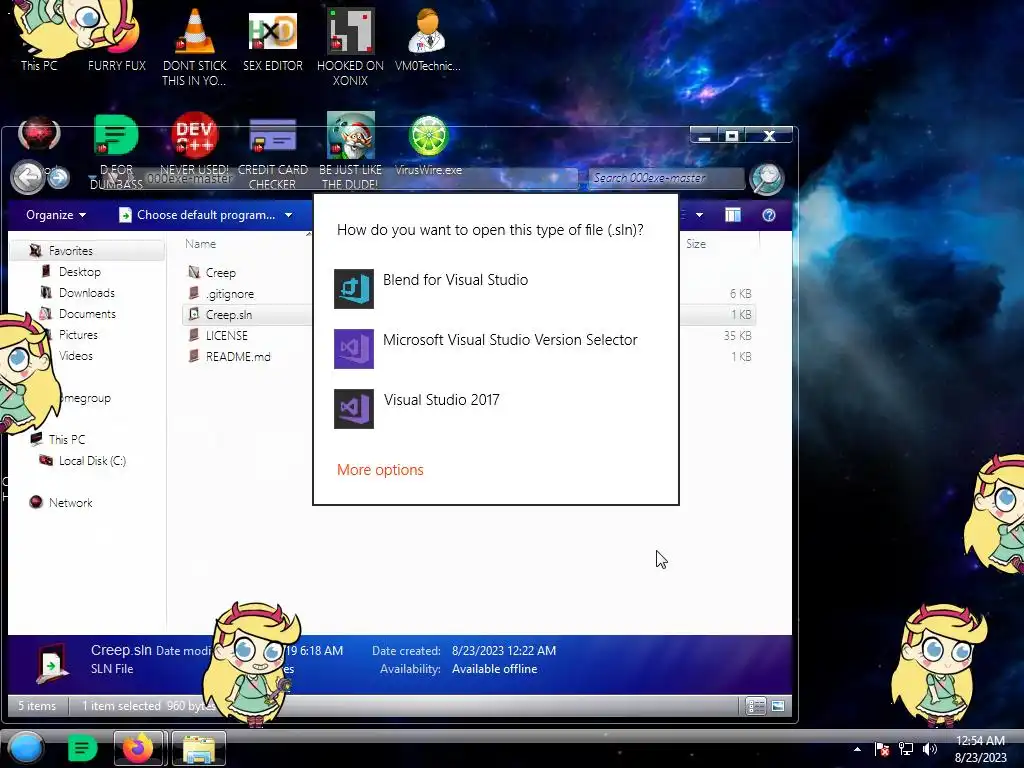This screenshot has height=768, width=1024.
Task: Choose Blend for Visual Studio
Action: (x=495, y=288)
